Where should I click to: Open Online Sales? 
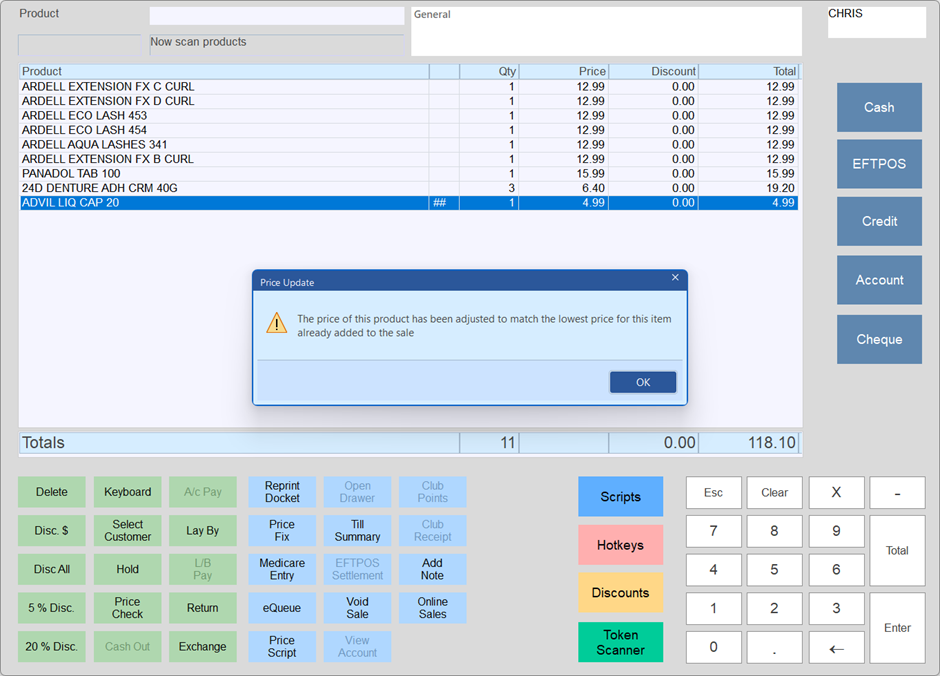pos(432,608)
